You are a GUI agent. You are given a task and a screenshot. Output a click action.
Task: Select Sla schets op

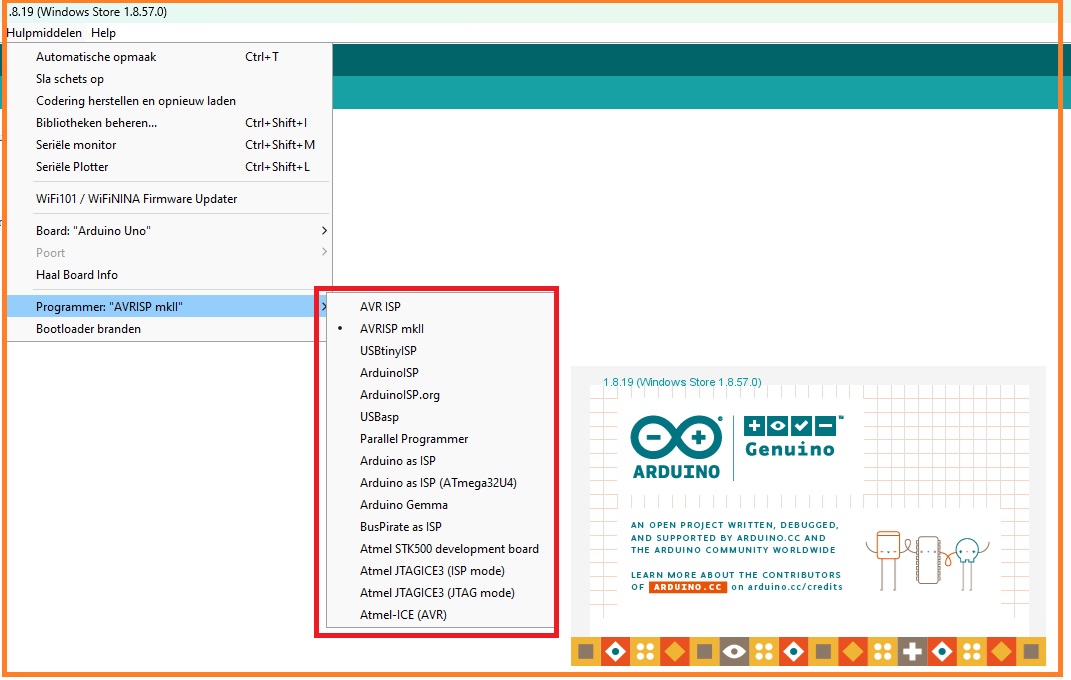169,79
